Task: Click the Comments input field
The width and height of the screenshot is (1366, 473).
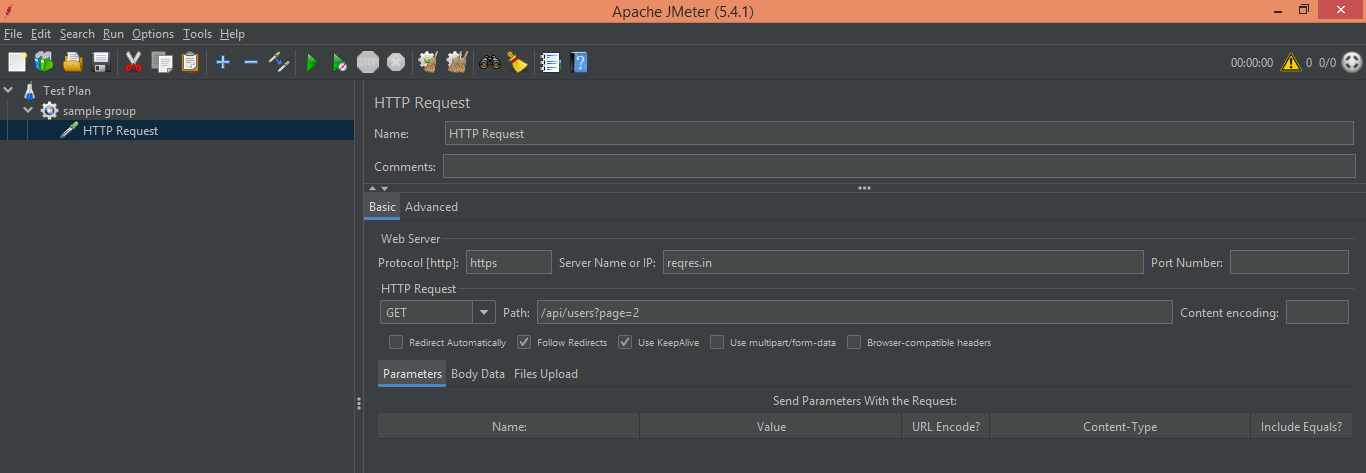Action: pyautogui.click(x=899, y=166)
